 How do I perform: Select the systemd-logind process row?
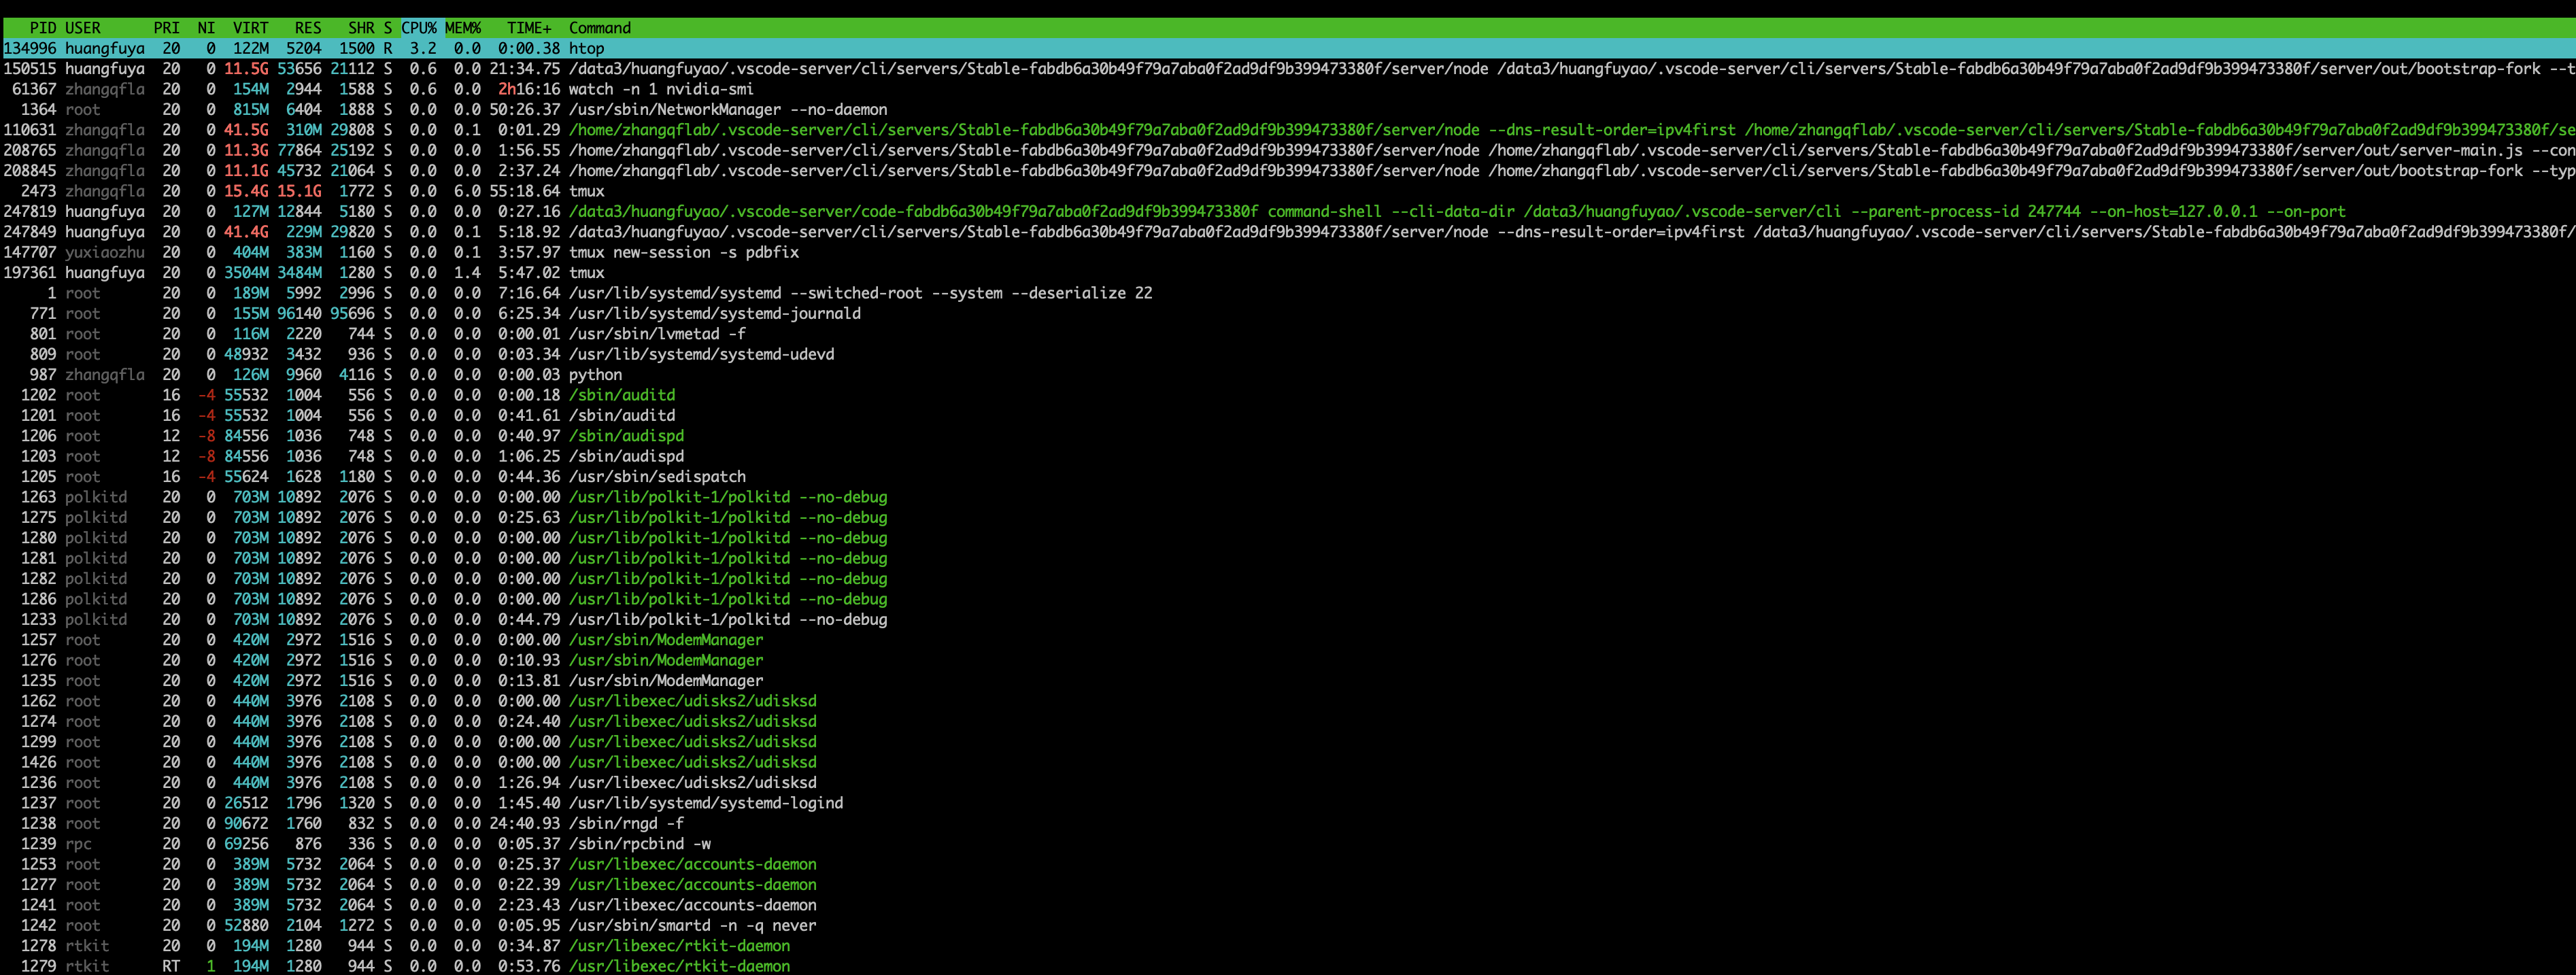705,803
